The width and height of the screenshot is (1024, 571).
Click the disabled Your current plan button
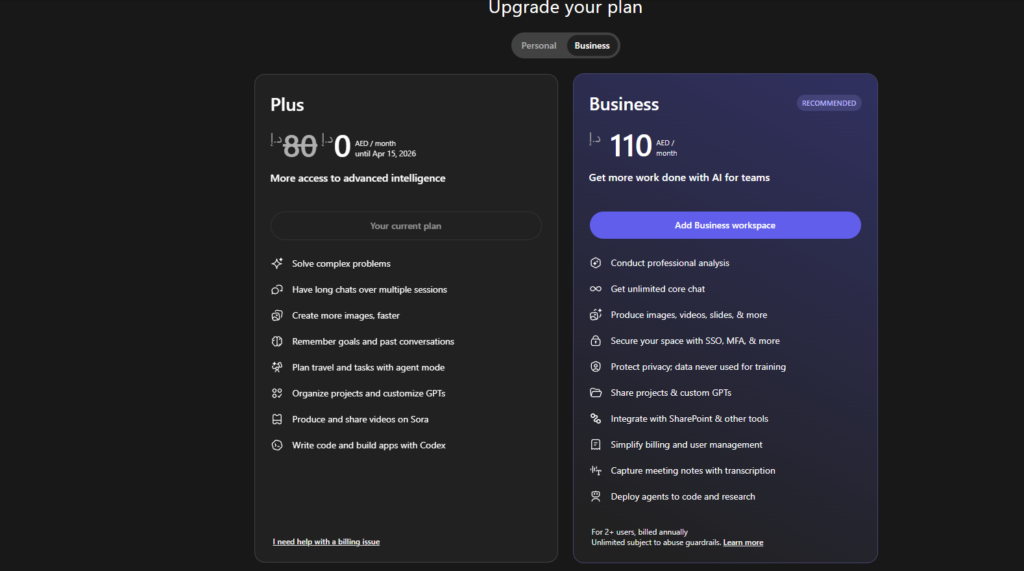click(x=405, y=226)
